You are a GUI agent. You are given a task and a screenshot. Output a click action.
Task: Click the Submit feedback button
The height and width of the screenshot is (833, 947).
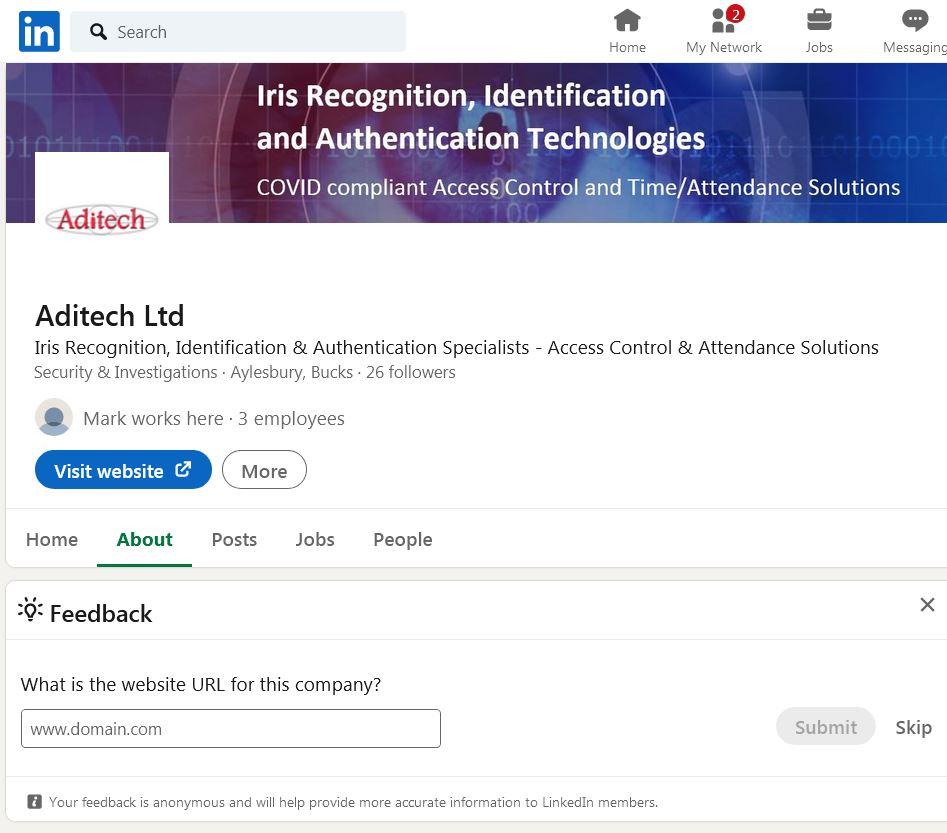click(x=826, y=727)
